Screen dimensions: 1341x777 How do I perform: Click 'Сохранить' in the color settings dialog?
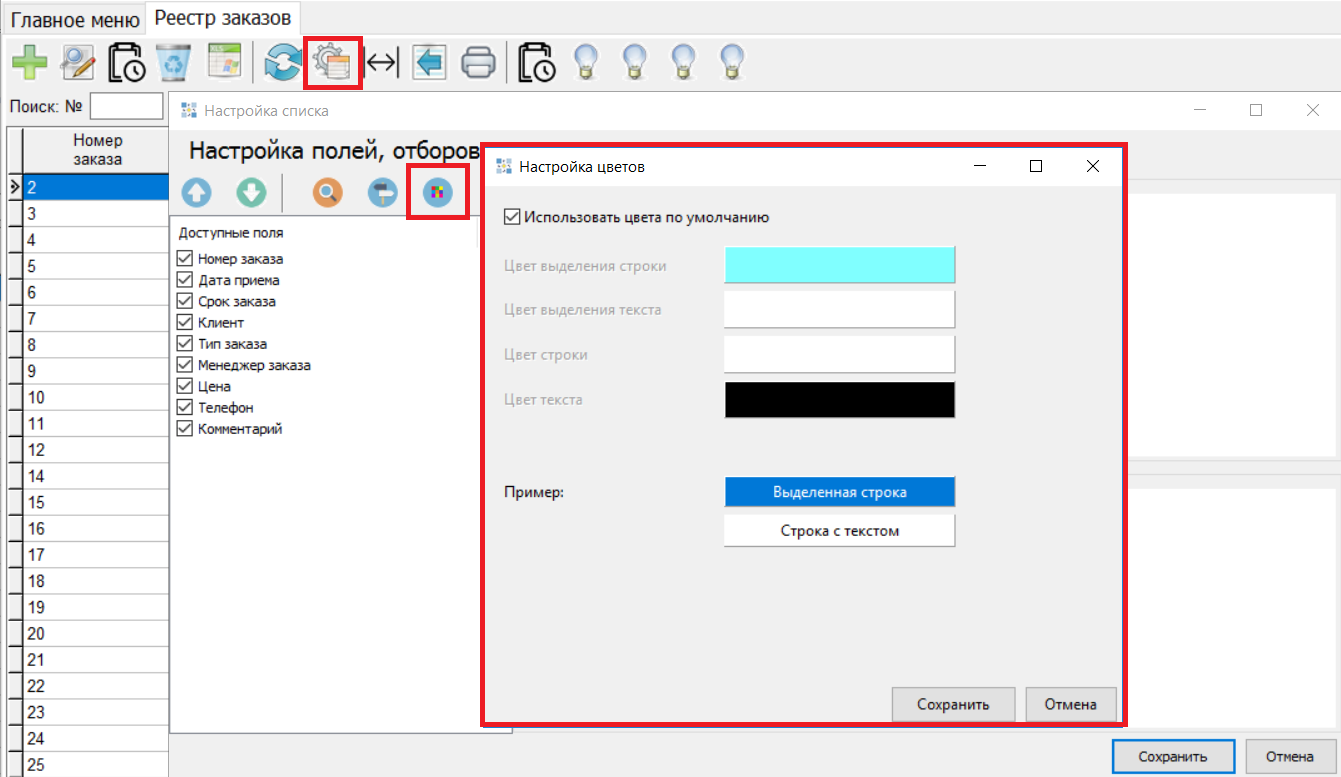(x=953, y=704)
